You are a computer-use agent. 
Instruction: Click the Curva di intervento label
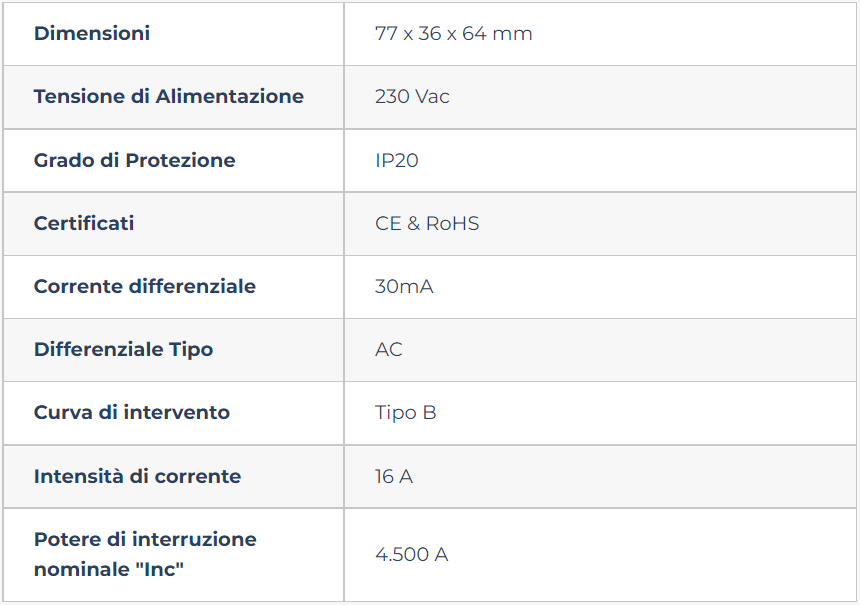click(132, 412)
